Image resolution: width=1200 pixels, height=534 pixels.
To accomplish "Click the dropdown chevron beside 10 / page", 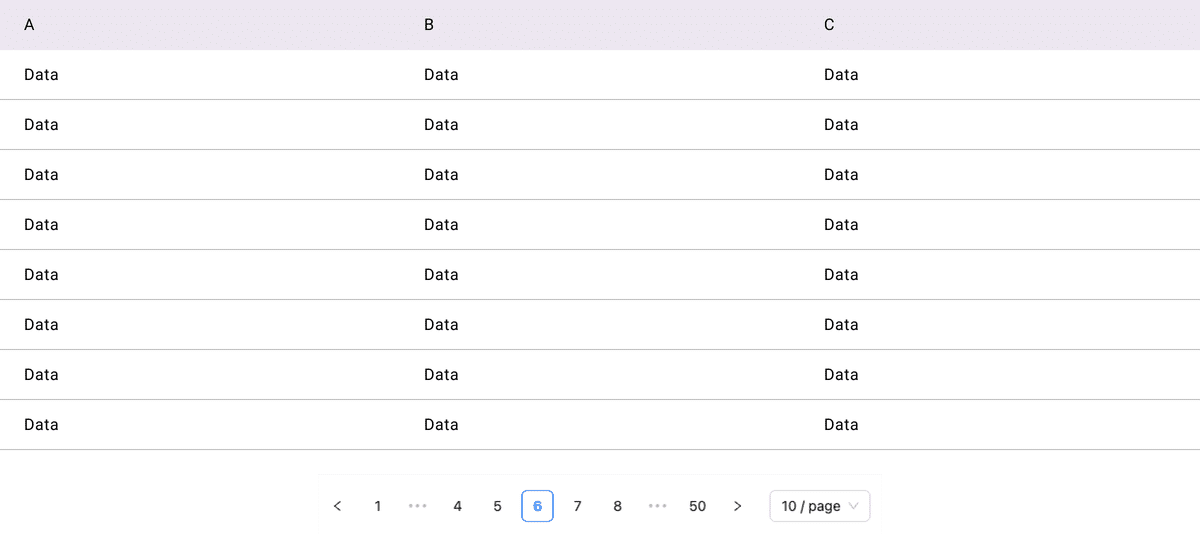I will tap(853, 507).
